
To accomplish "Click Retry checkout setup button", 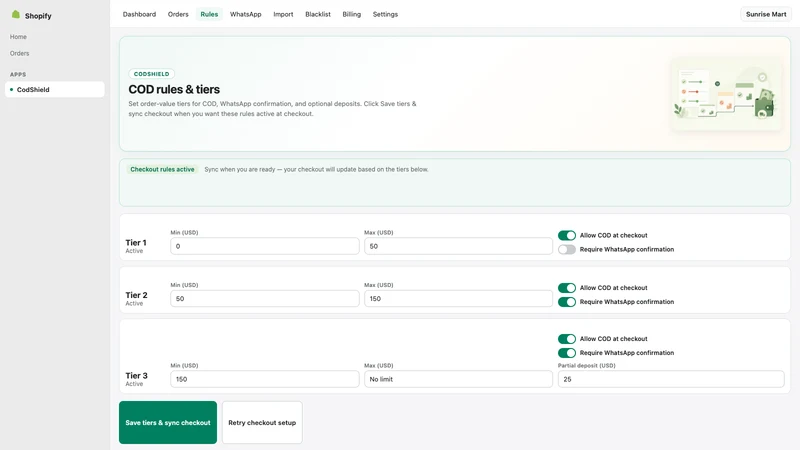I will (262, 422).
